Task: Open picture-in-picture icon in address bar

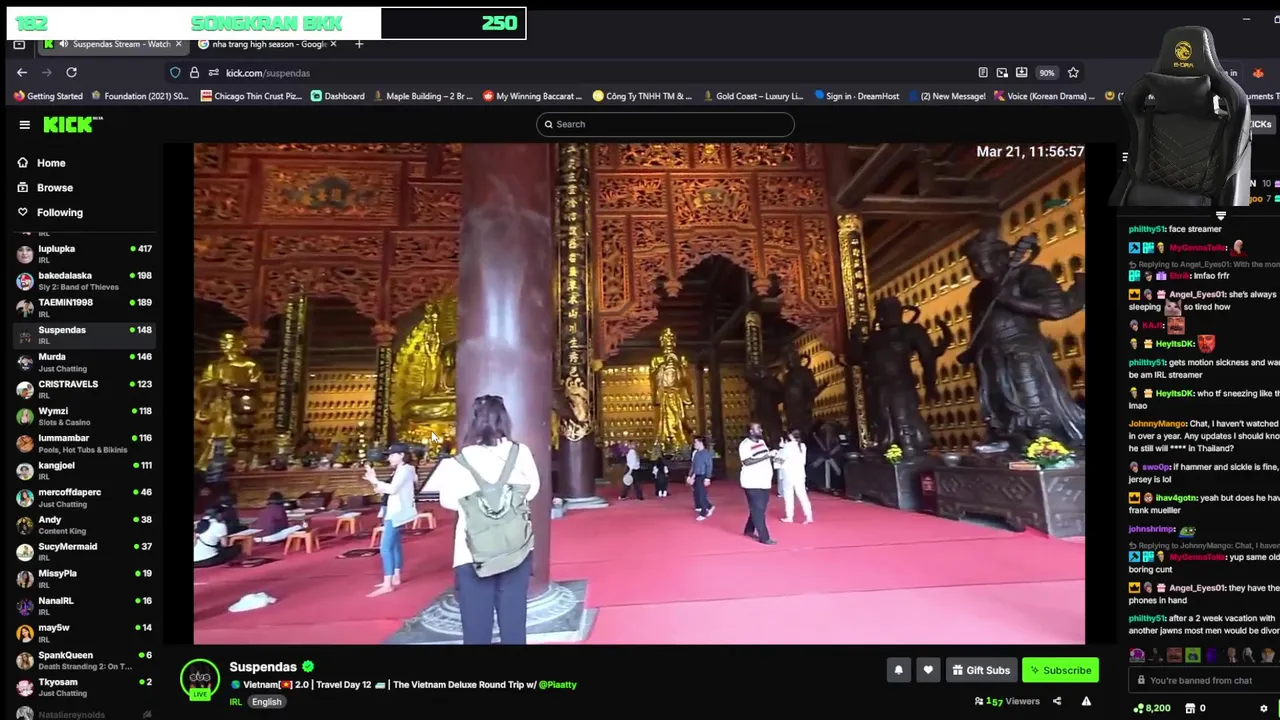Action: [1002, 73]
